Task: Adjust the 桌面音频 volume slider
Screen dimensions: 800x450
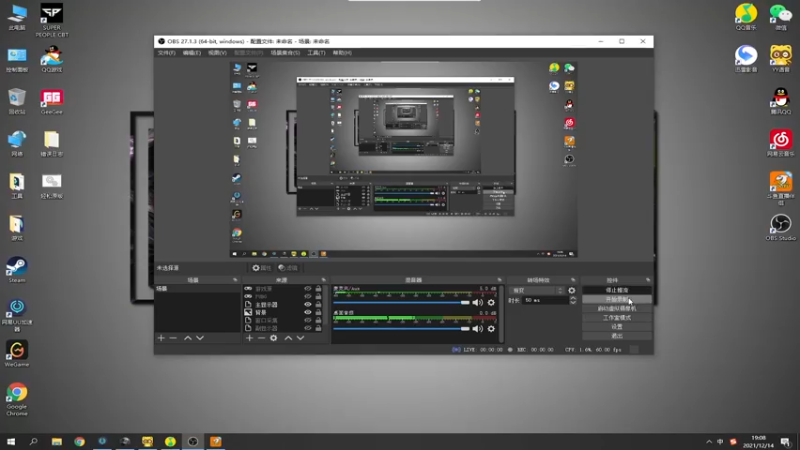Action: tap(402, 329)
